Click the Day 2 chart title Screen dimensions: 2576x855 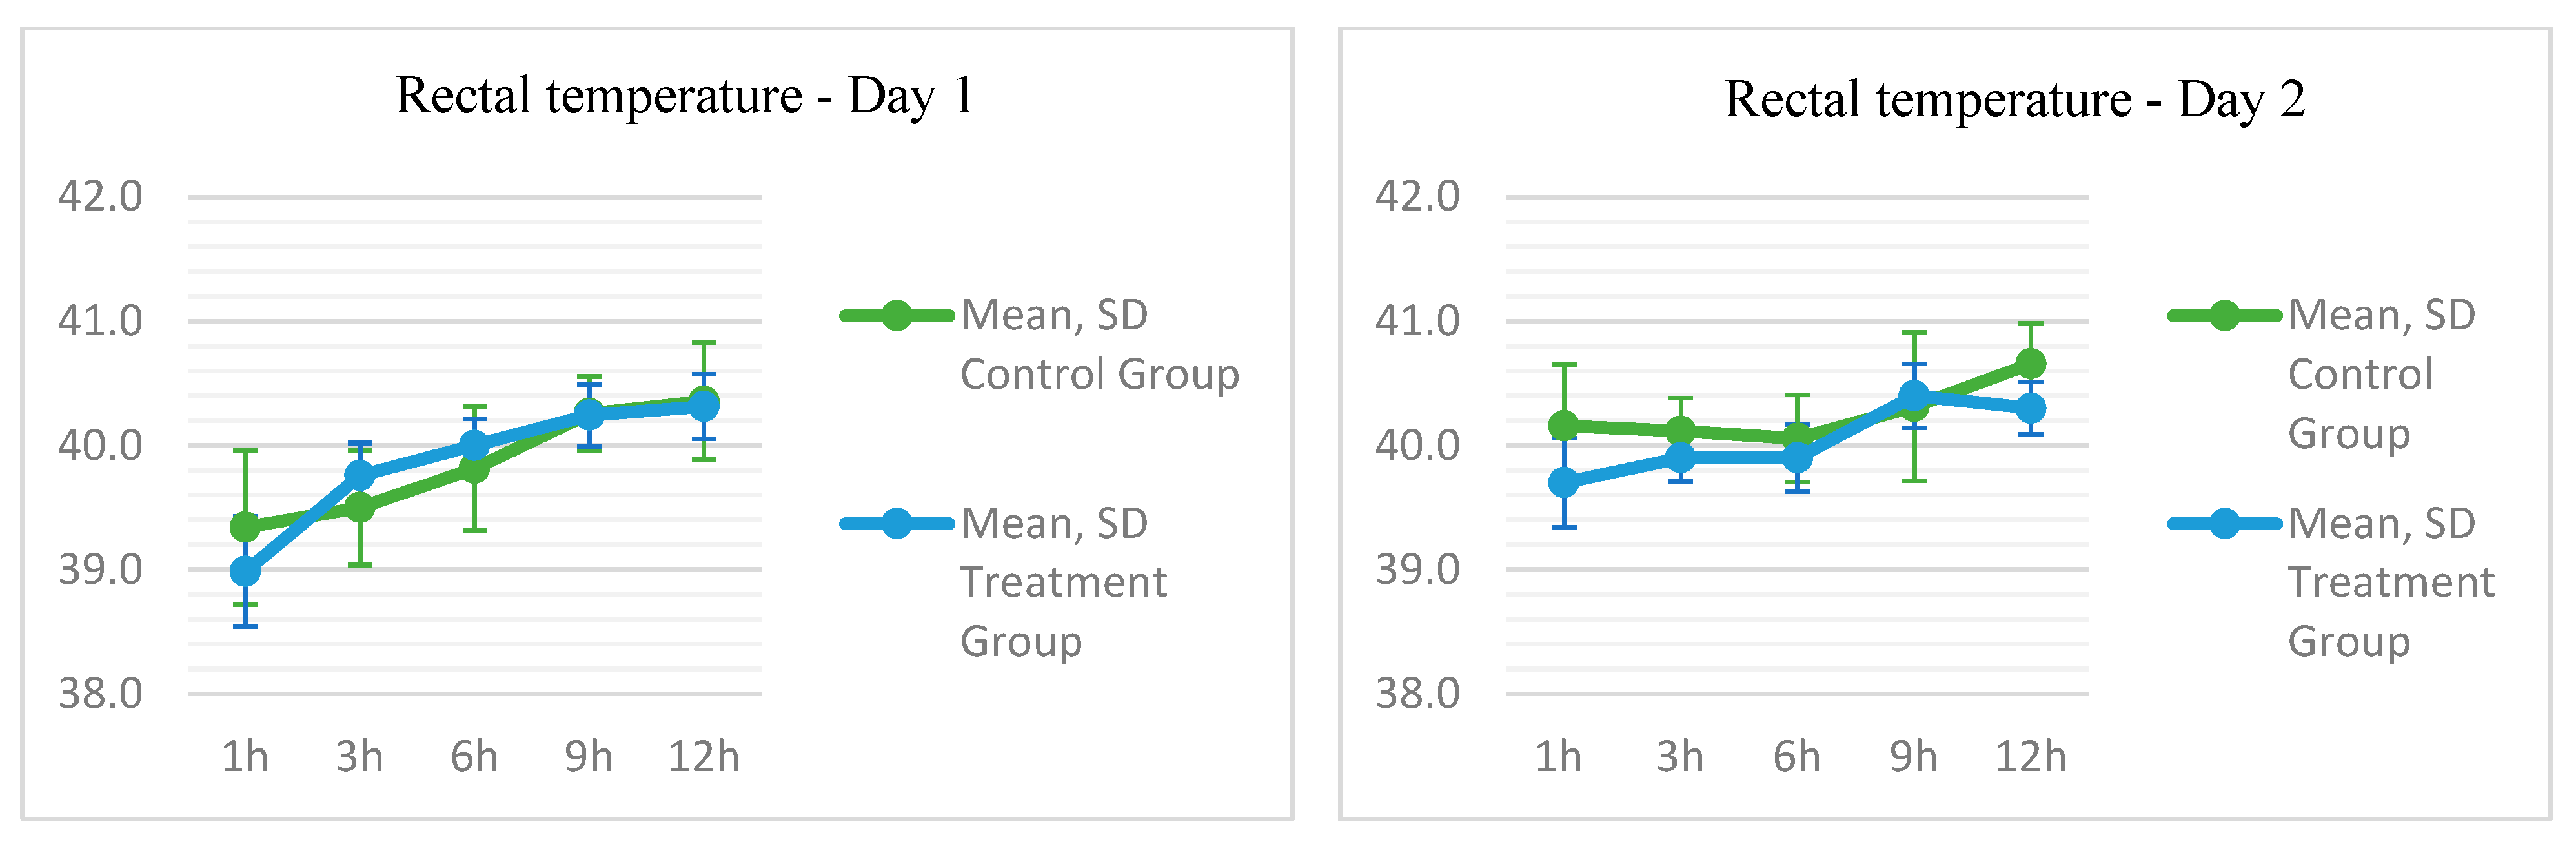pos(2014,100)
